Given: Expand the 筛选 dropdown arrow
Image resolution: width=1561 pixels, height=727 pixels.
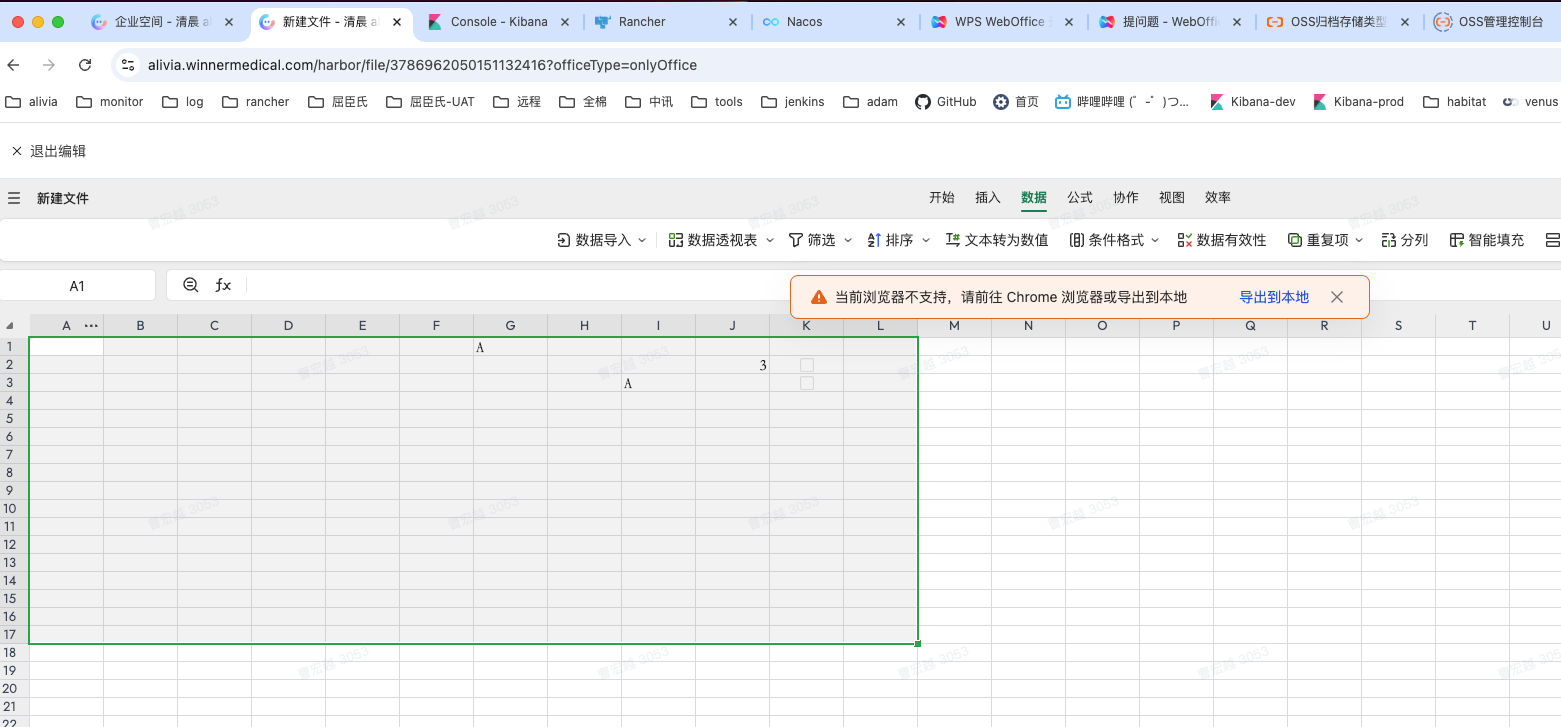Looking at the screenshot, I should coord(848,240).
